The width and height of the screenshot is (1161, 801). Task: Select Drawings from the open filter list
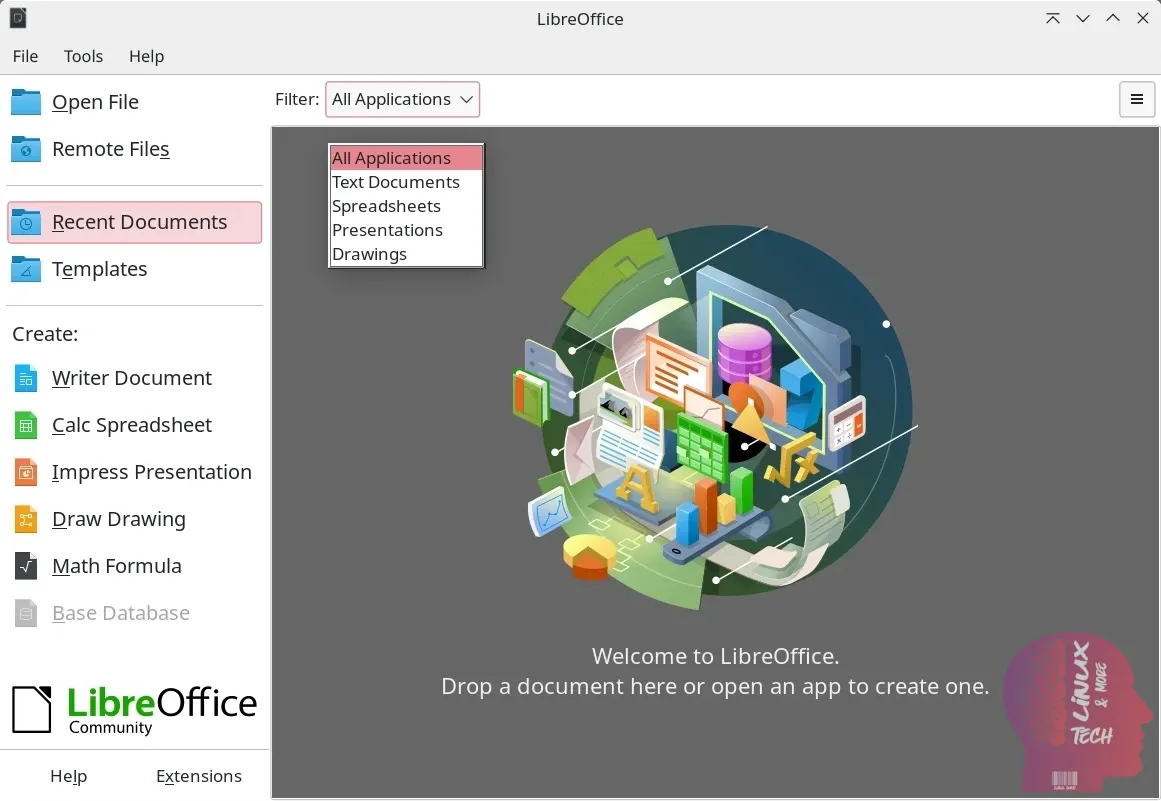369,254
